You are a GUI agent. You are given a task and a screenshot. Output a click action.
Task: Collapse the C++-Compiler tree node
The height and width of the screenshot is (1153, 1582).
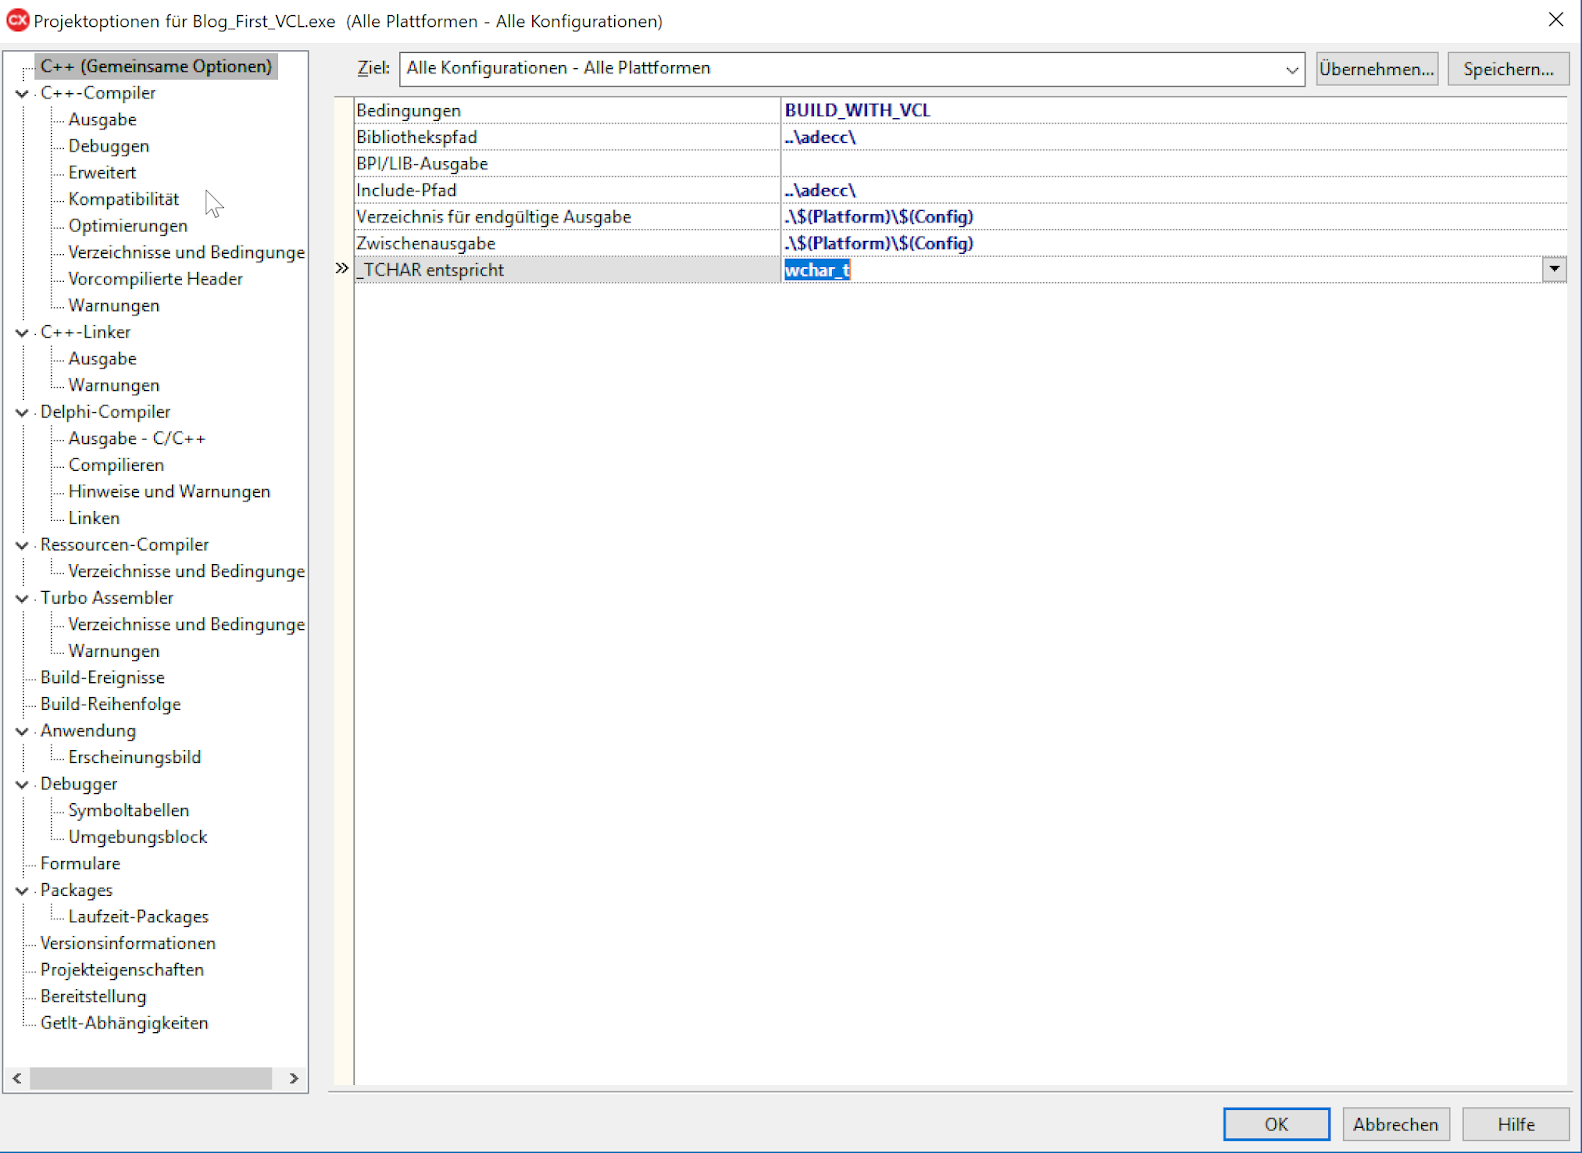22,93
